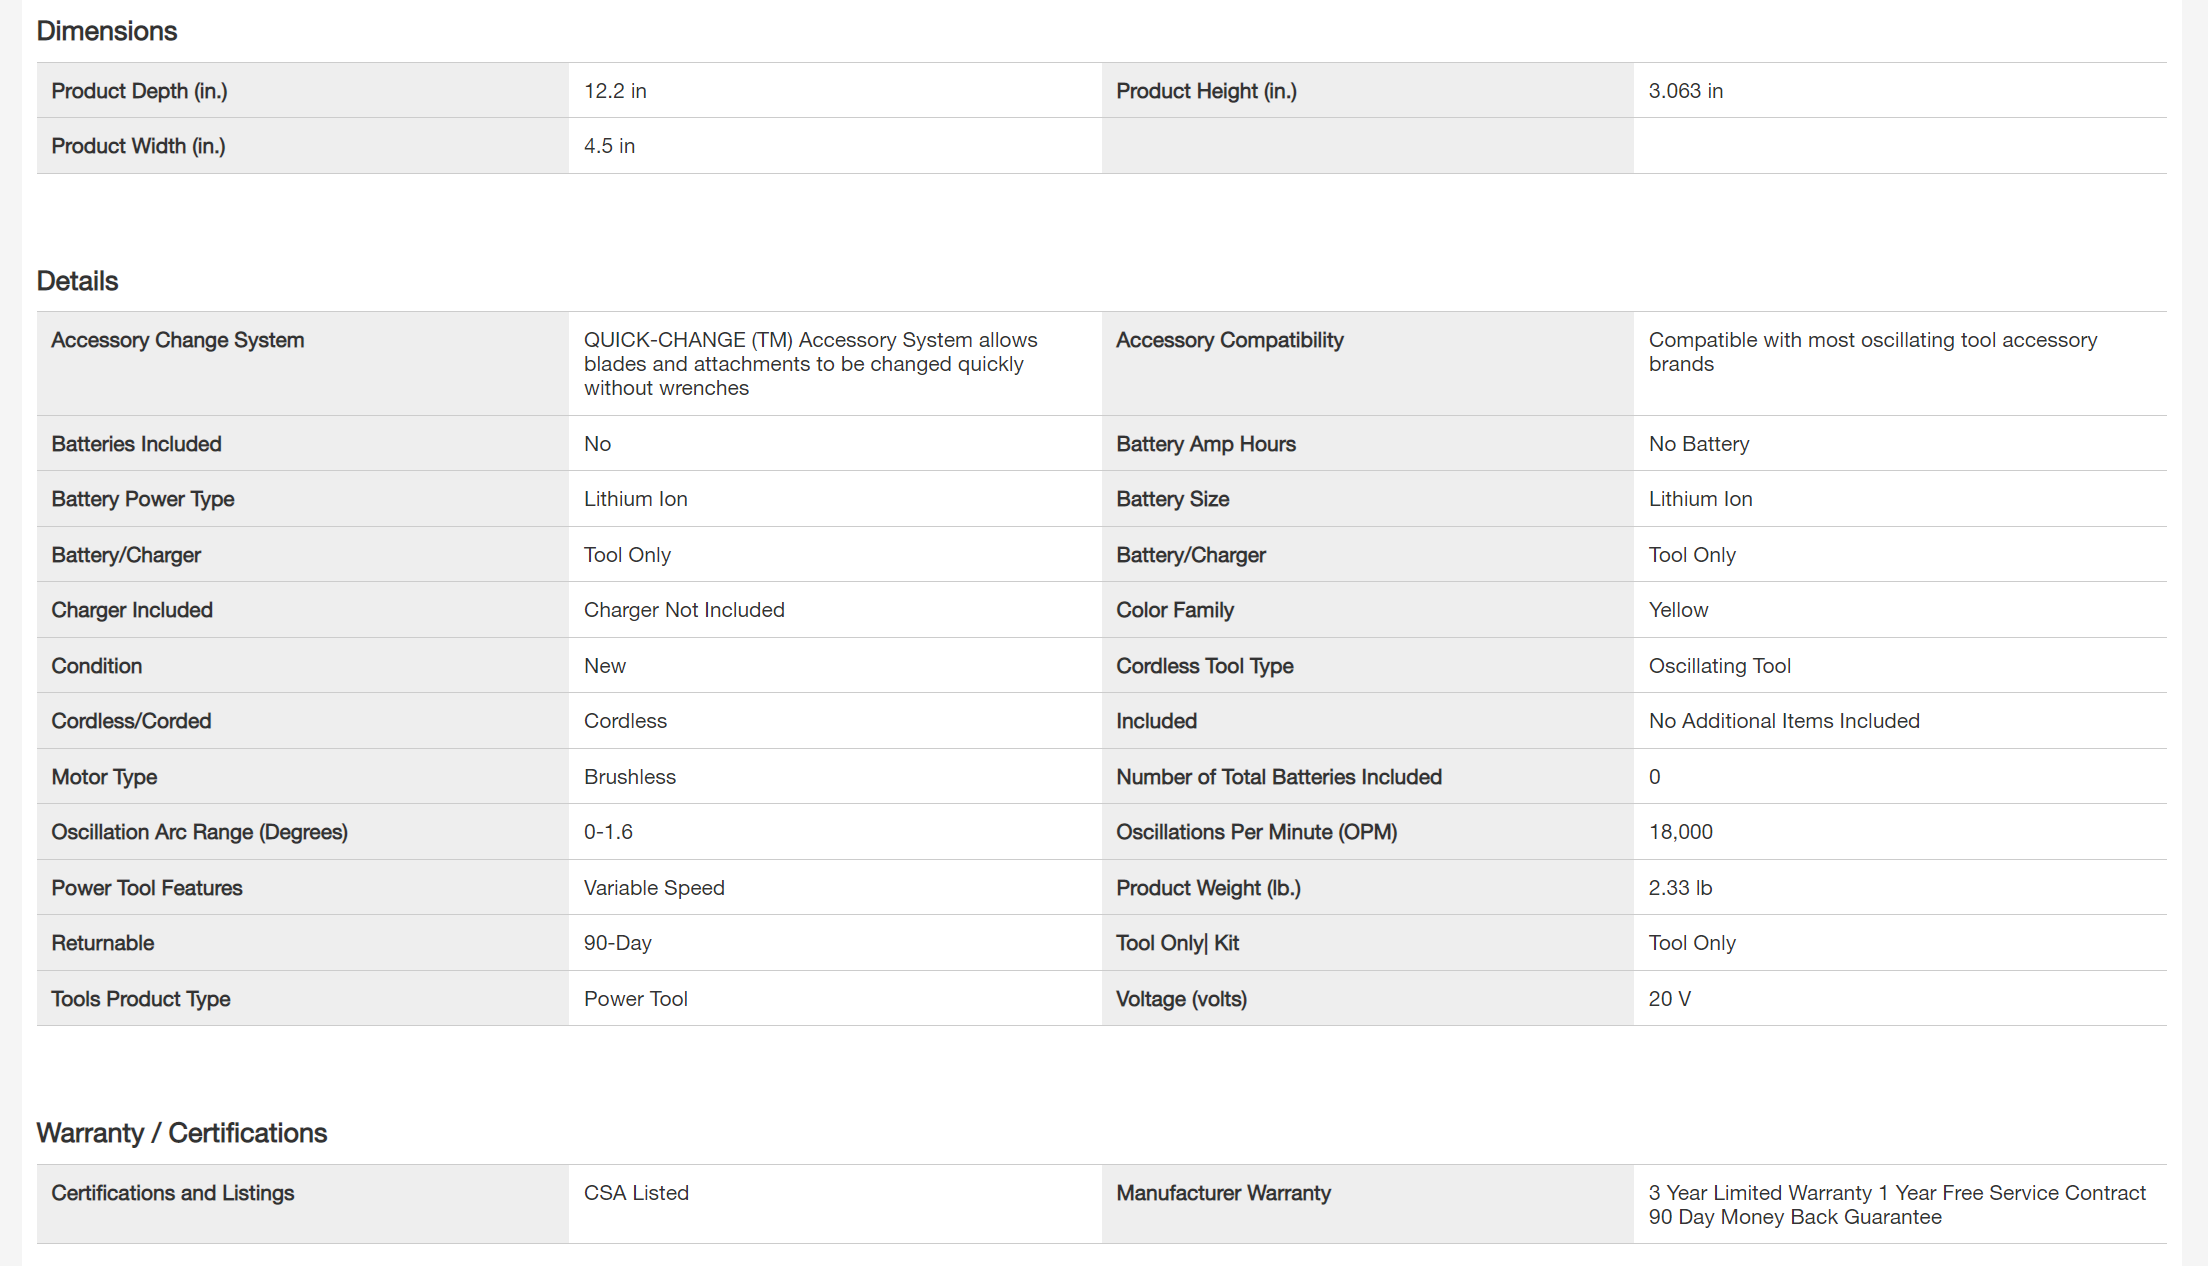Click the Color Family Yellow value
2208x1266 pixels.
[1678, 610]
